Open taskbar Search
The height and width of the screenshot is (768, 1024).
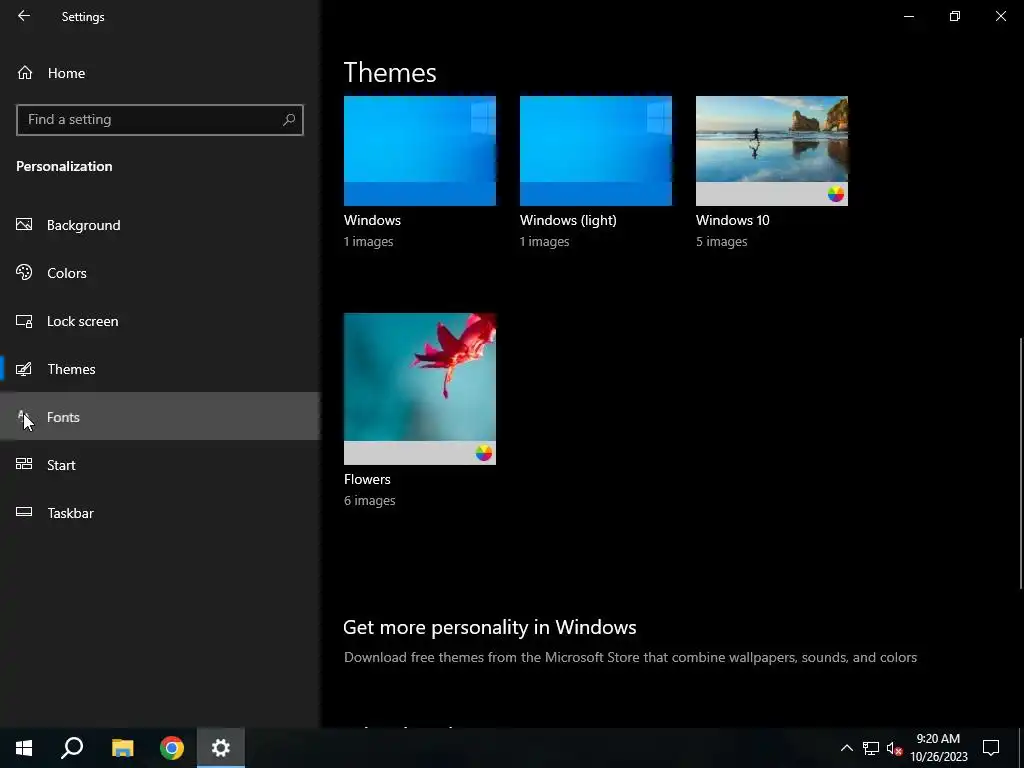pos(72,748)
